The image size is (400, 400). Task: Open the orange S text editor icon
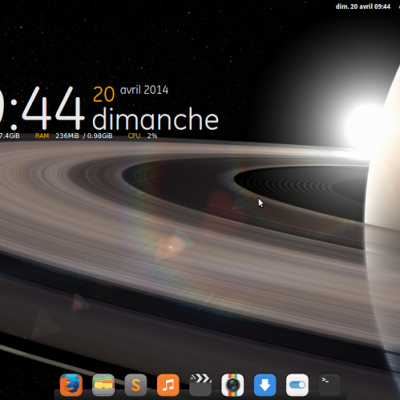point(136,385)
